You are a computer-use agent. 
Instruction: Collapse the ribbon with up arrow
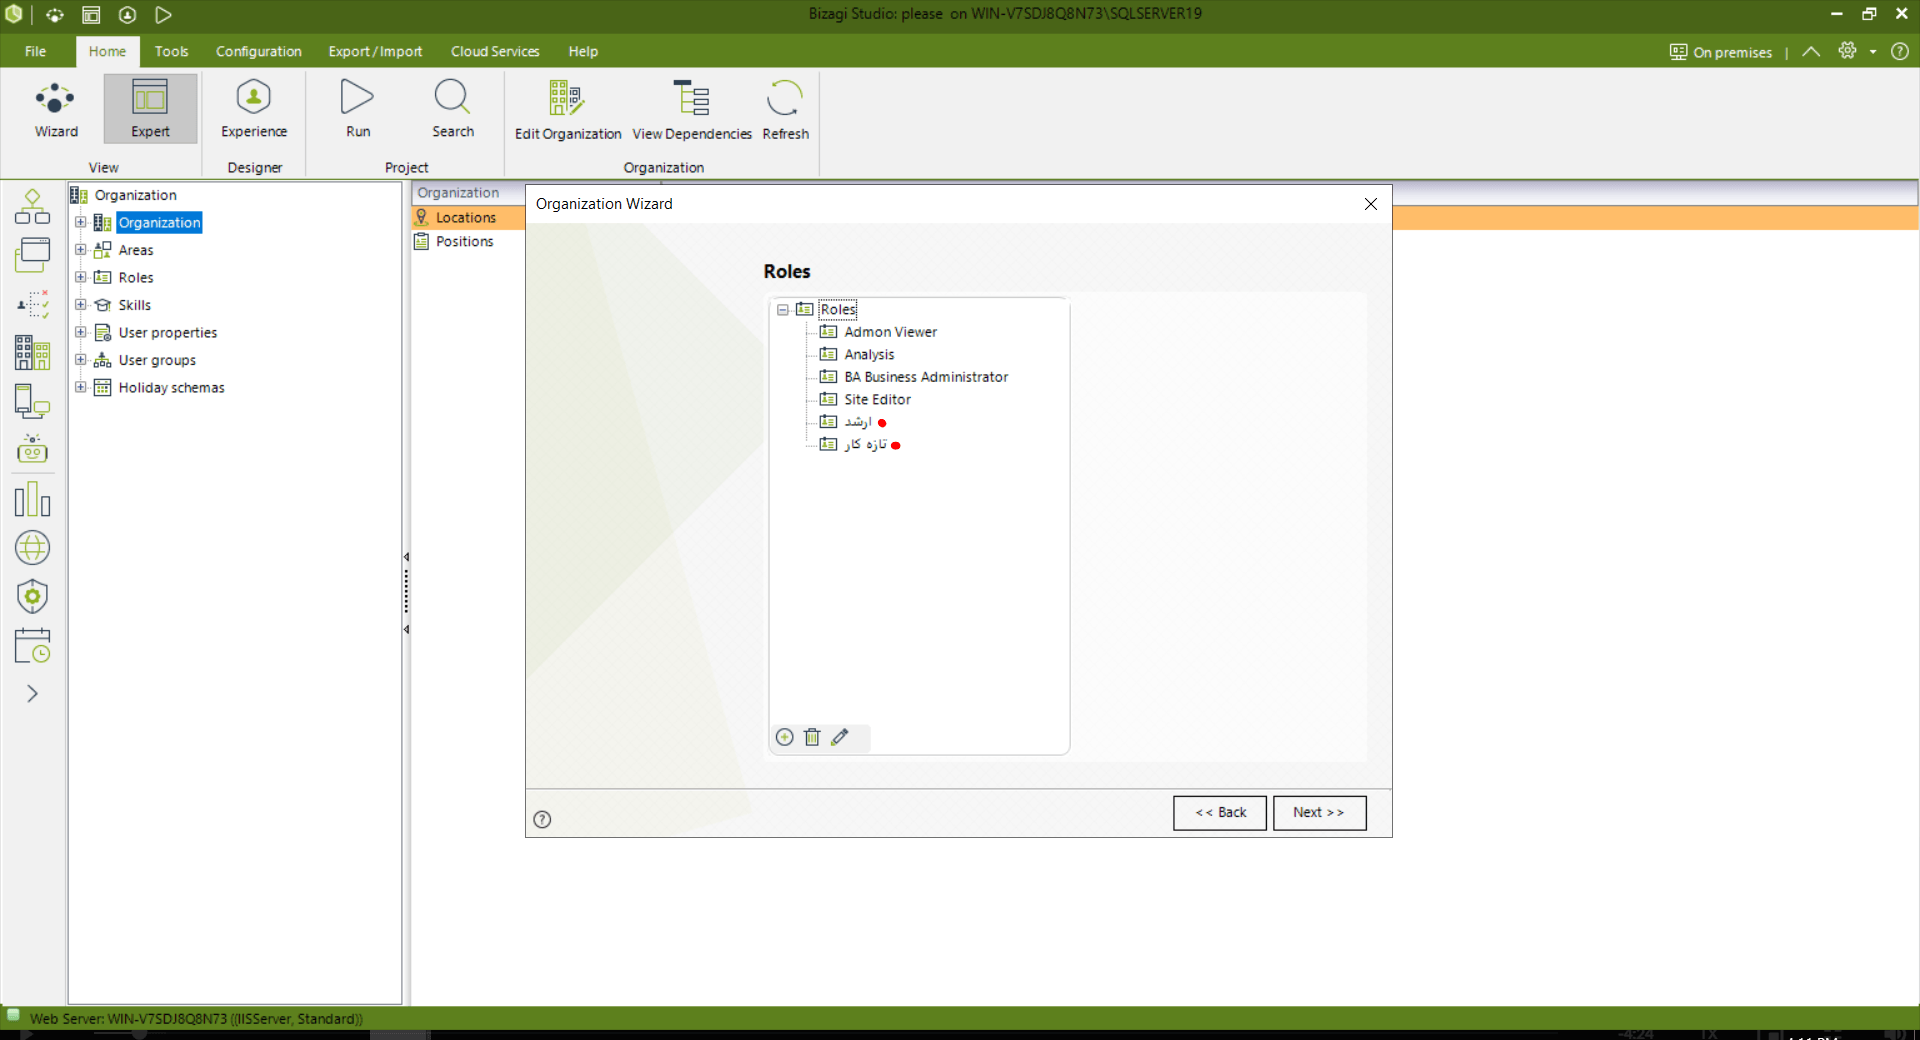[1811, 51]
